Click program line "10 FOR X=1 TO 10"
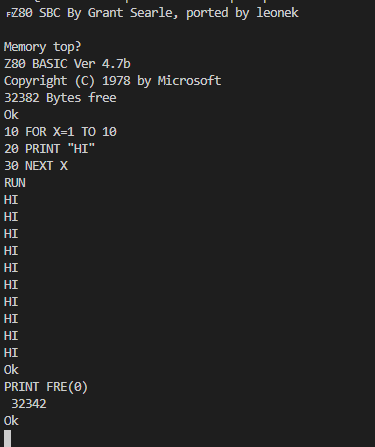Screen dimensions: 375x447 60,132
